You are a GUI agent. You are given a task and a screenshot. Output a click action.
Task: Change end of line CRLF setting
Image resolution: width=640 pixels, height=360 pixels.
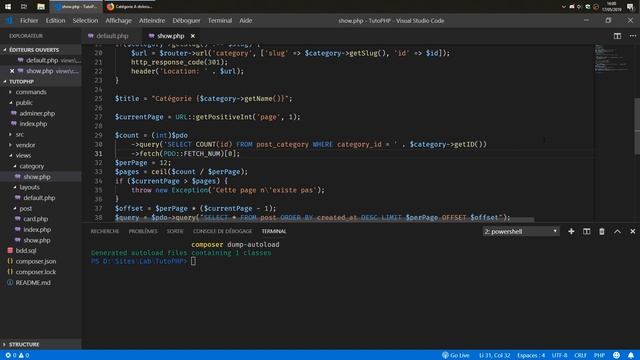tap(580, 356)
